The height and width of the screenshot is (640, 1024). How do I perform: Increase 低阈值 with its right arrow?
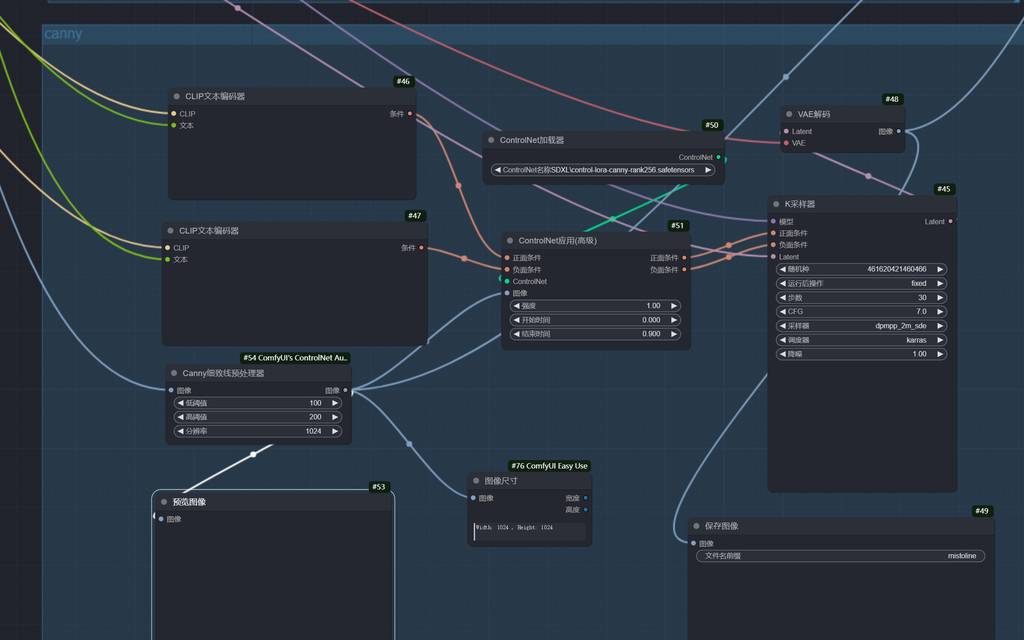click(x=335, y=404)
